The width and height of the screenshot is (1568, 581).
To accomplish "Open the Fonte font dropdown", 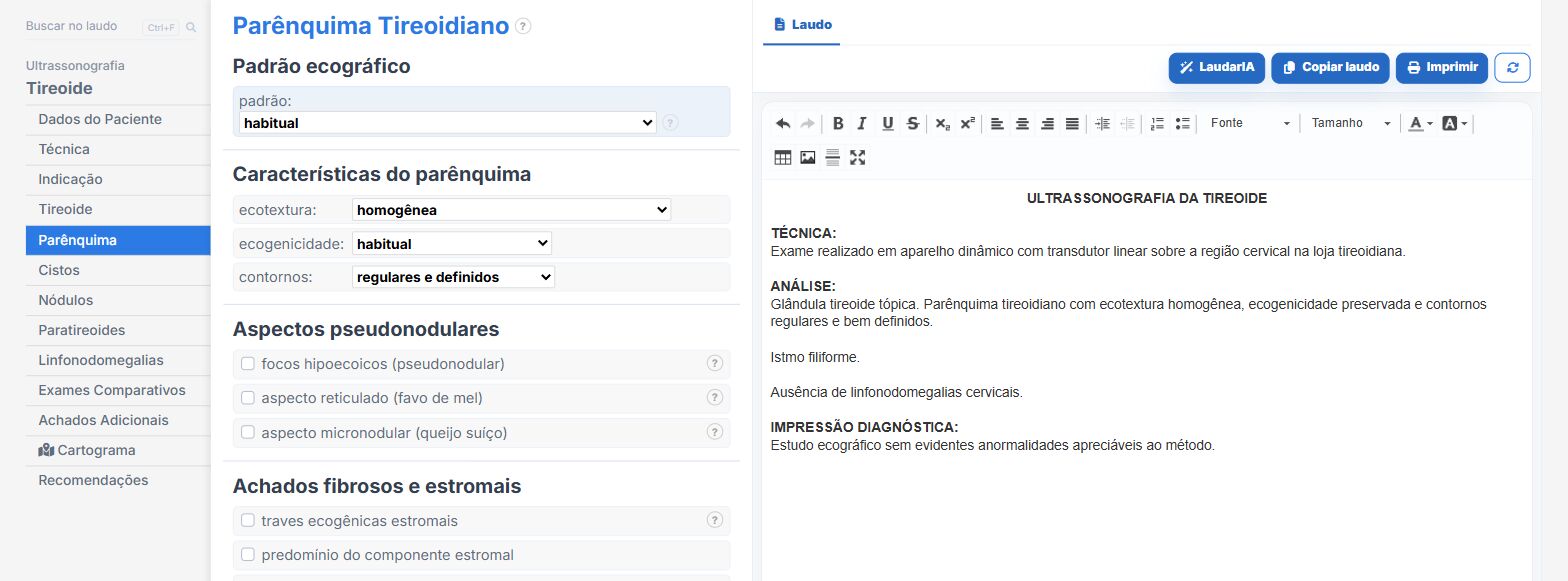I will (x=1250, y=123).
